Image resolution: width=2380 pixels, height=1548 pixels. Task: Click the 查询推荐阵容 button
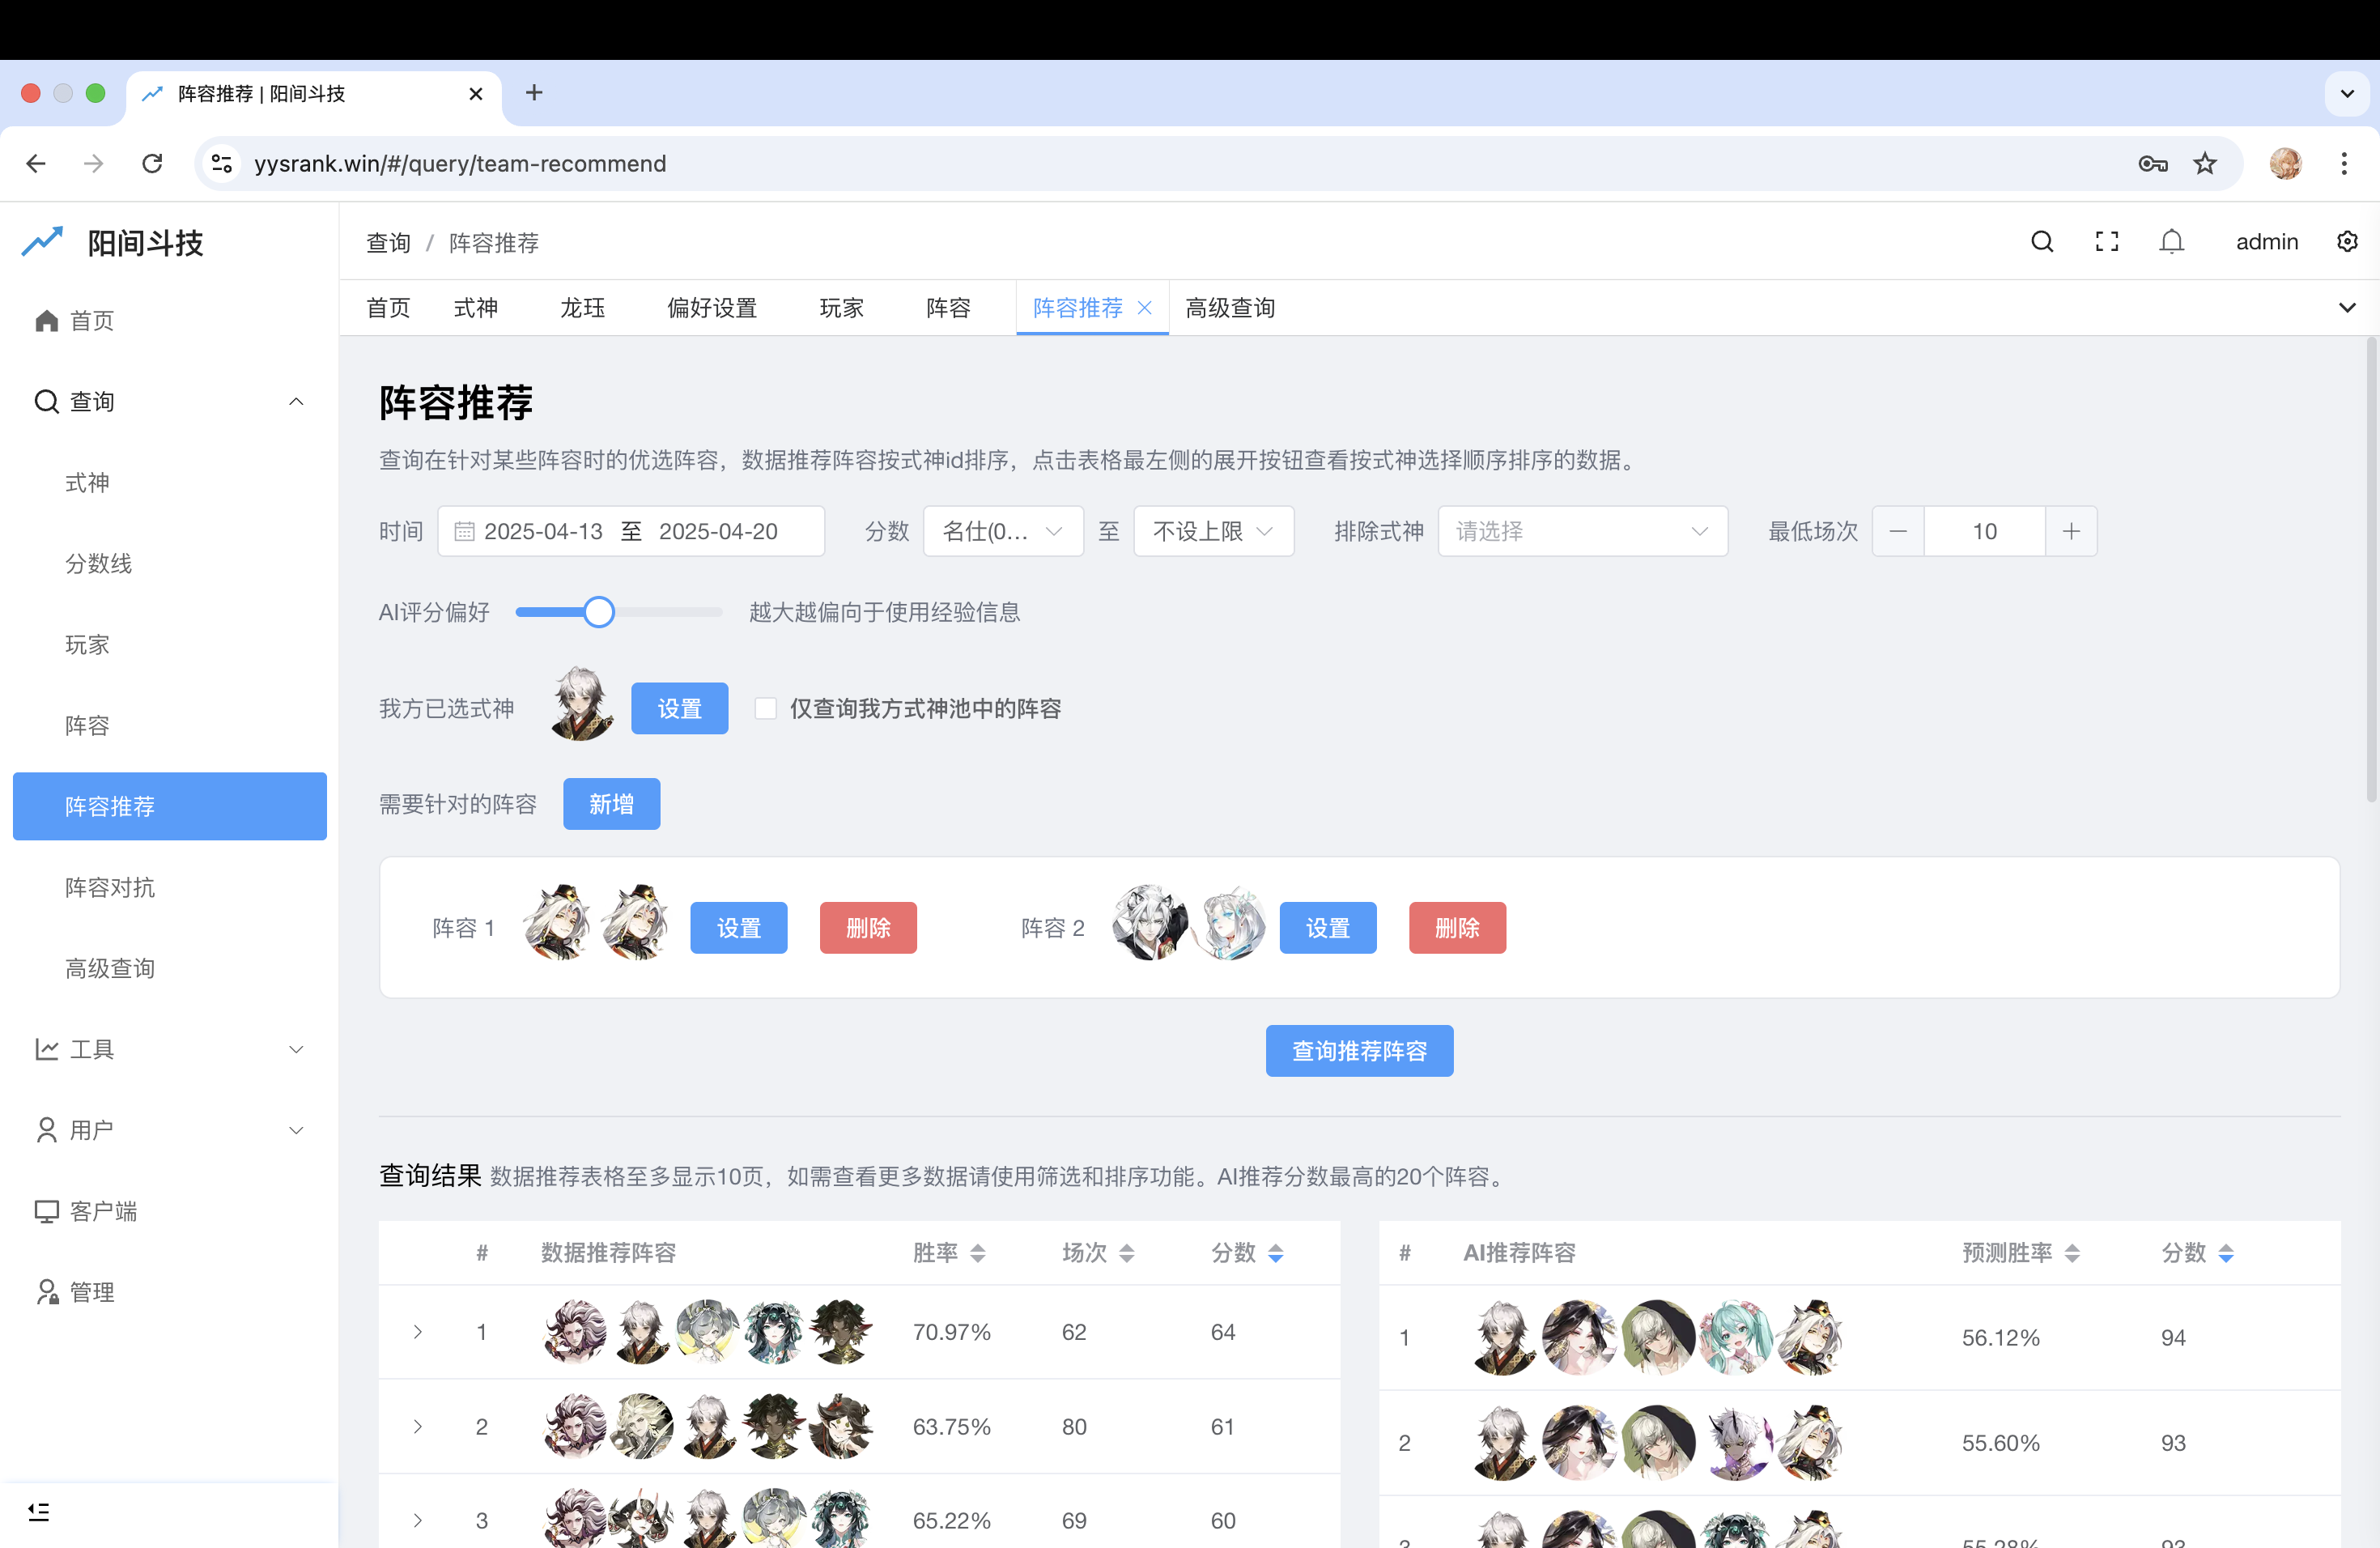(x=1359, y=1050)
